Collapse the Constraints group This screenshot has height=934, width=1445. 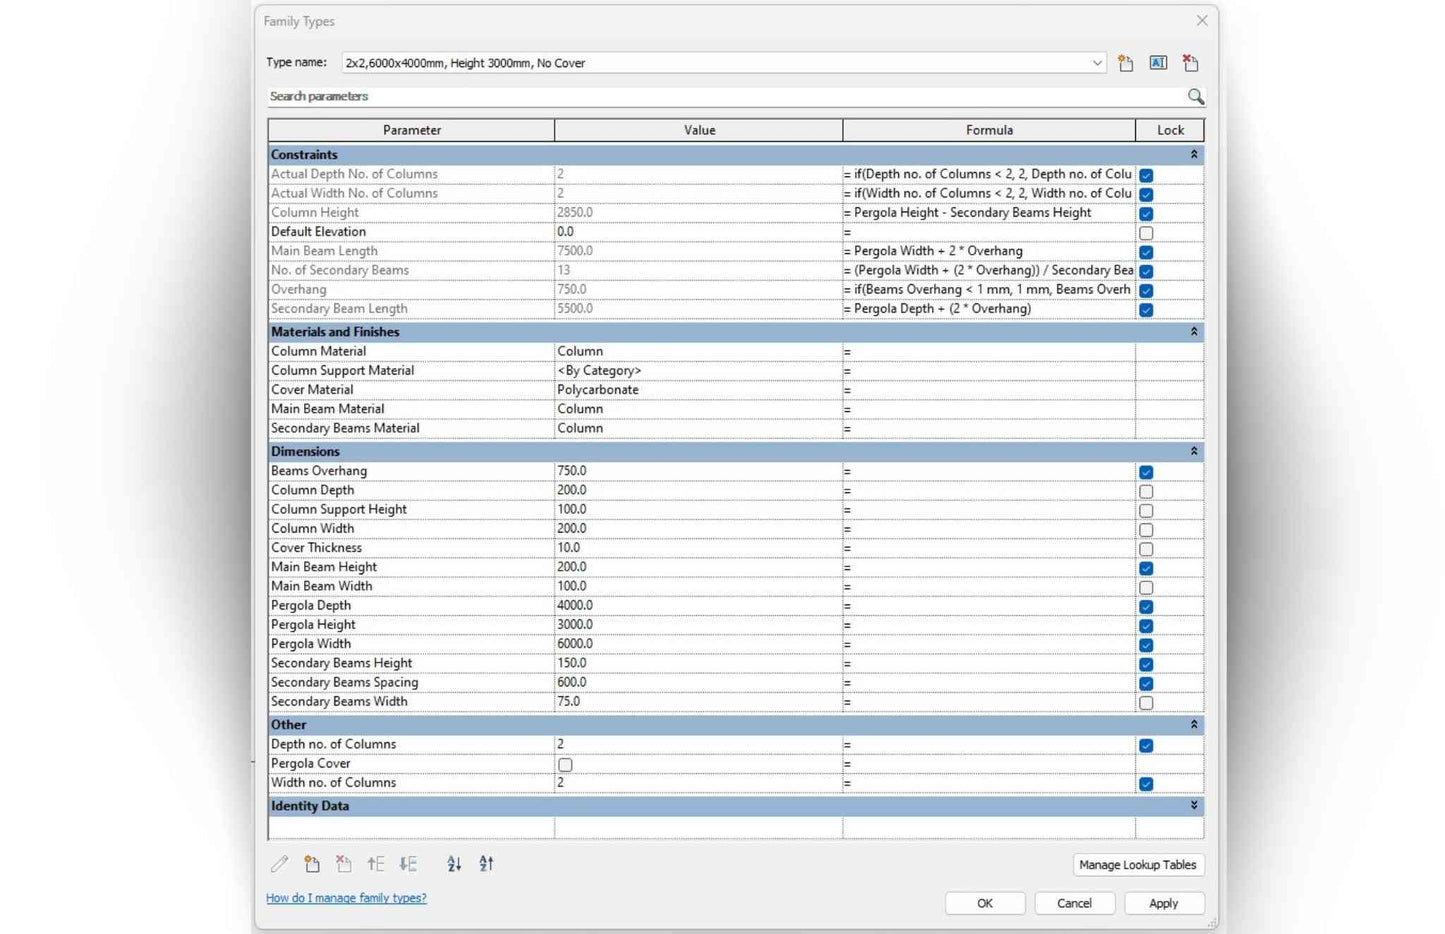coord(1193,155)
